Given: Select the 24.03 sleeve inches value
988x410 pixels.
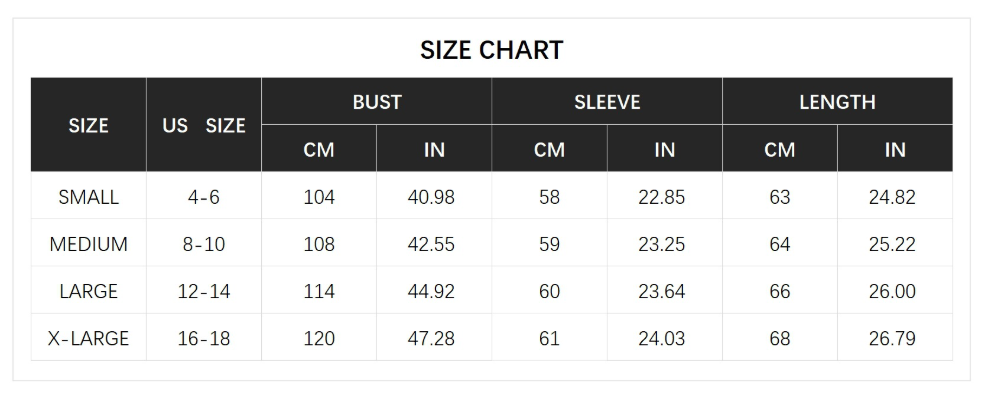Looking at the screenshot, I should (662, 339).
